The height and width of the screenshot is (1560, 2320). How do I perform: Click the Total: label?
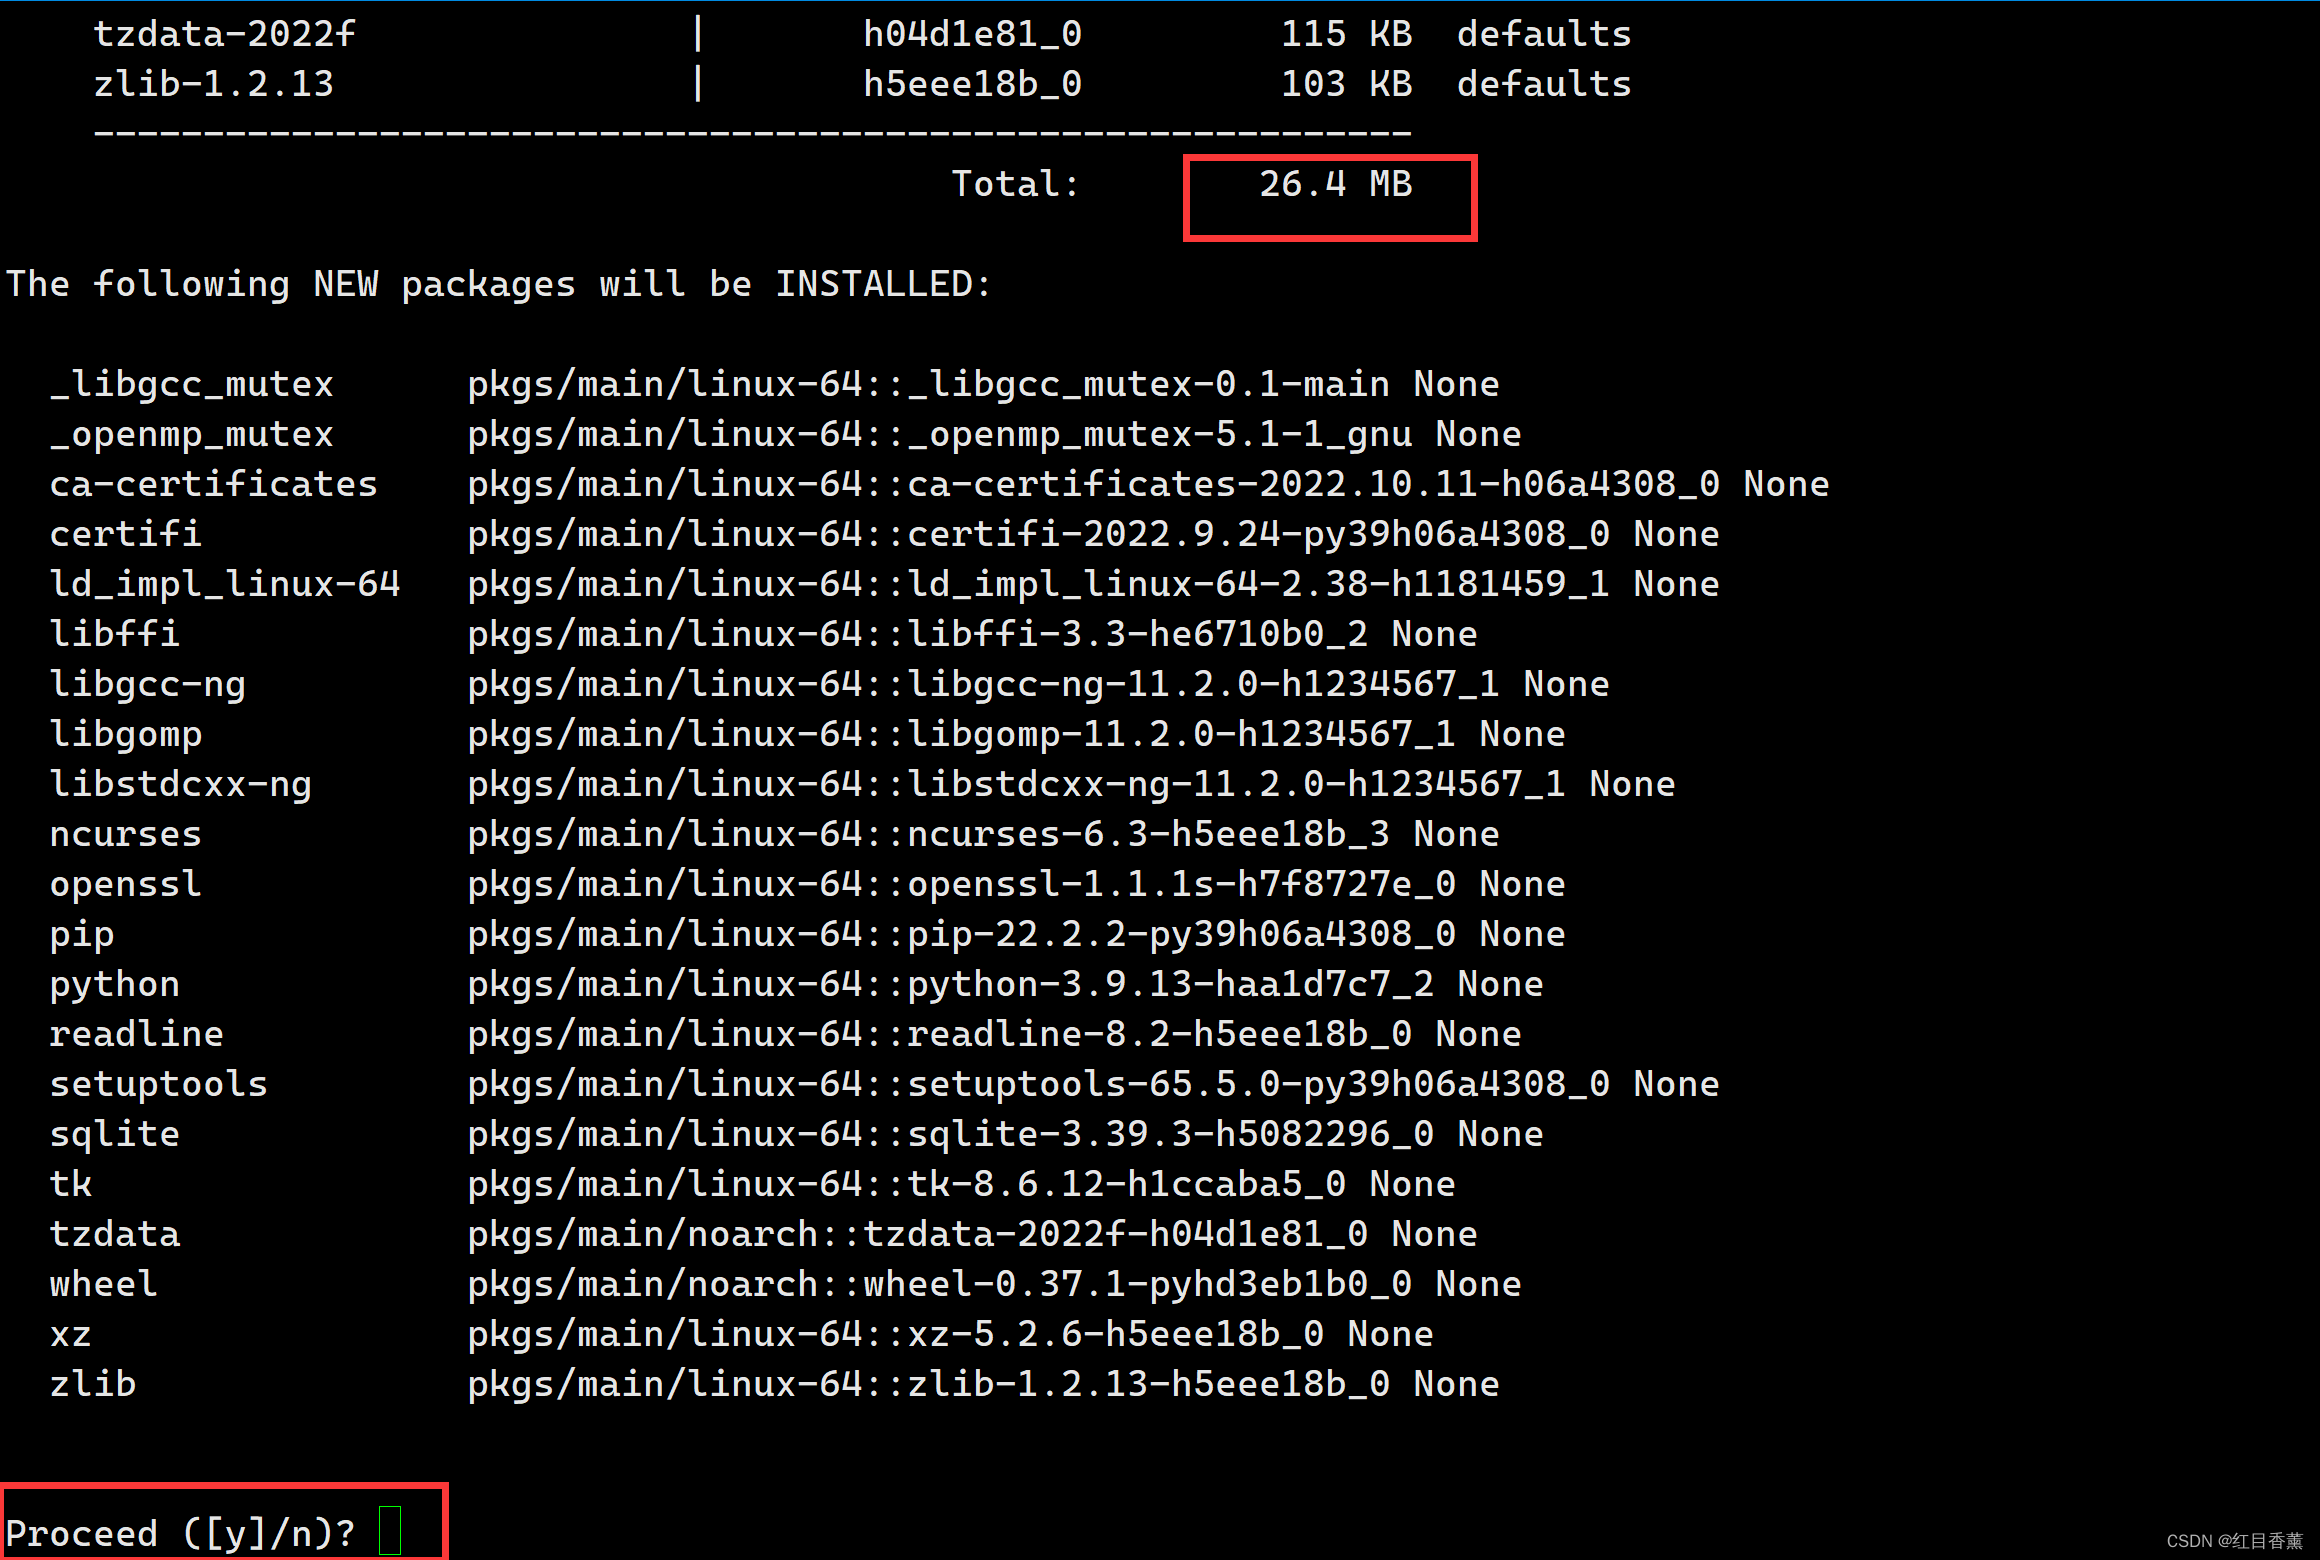tap(1014, 184)
